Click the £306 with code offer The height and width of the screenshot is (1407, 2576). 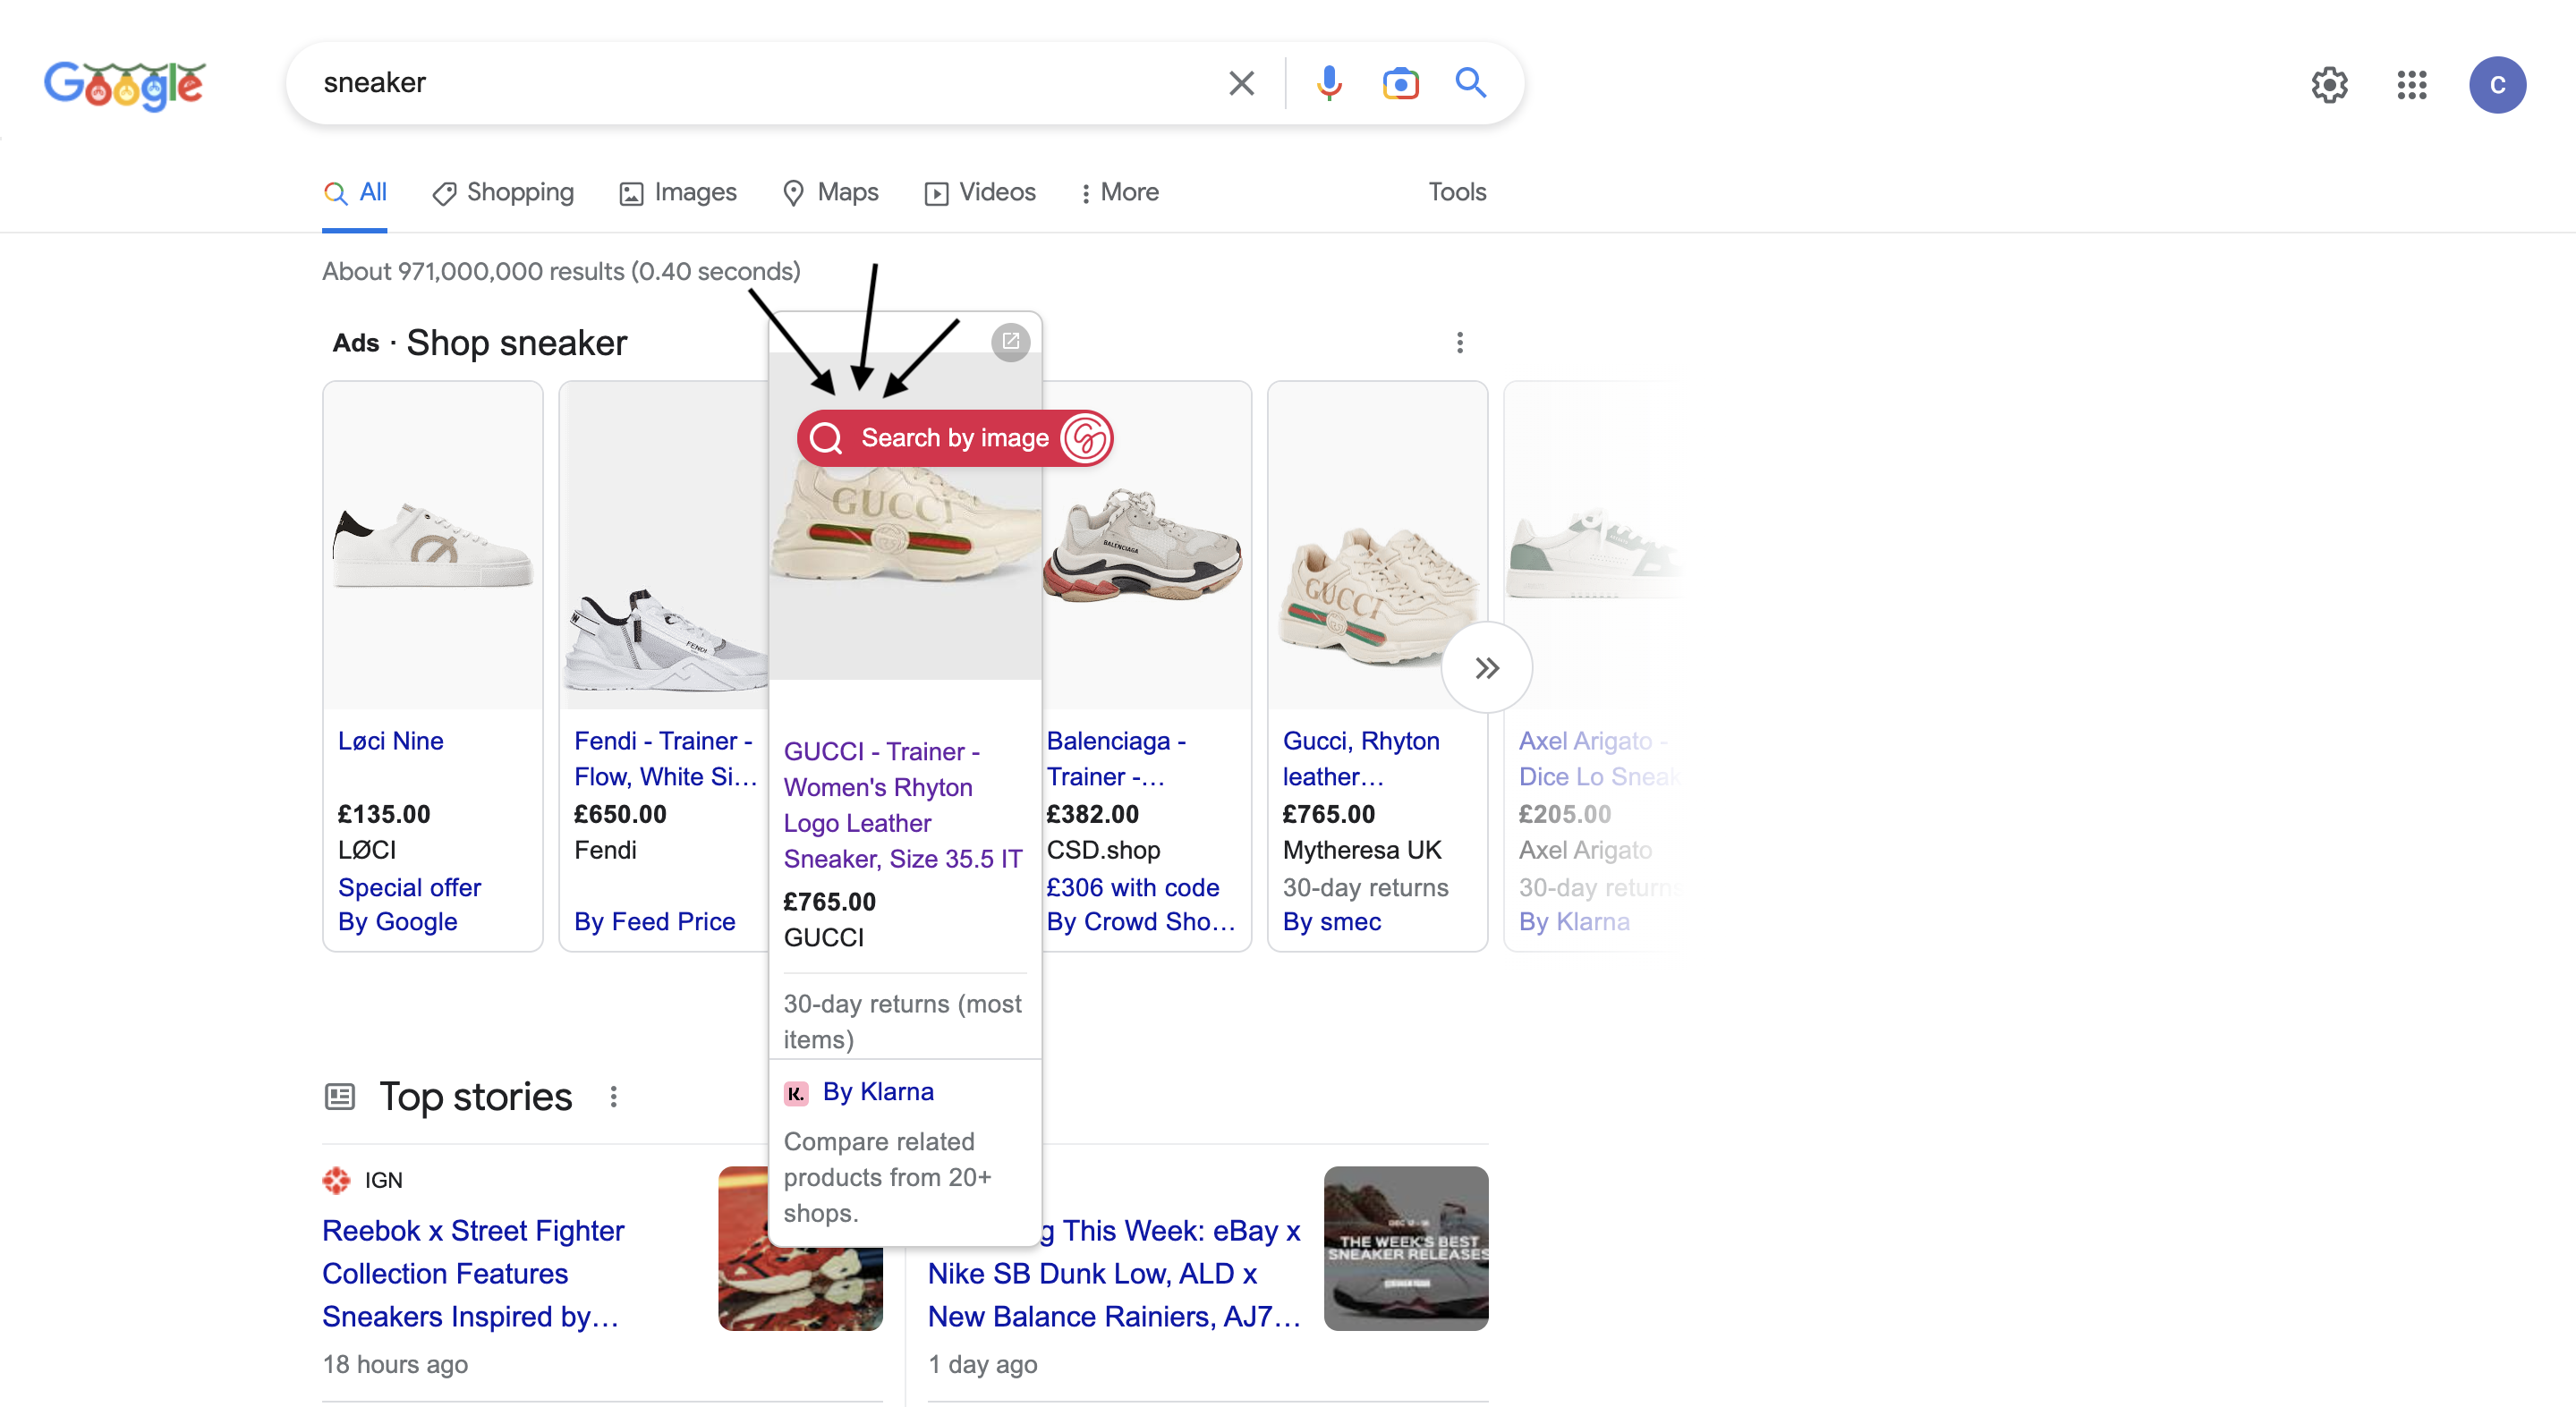(1132, 888)
